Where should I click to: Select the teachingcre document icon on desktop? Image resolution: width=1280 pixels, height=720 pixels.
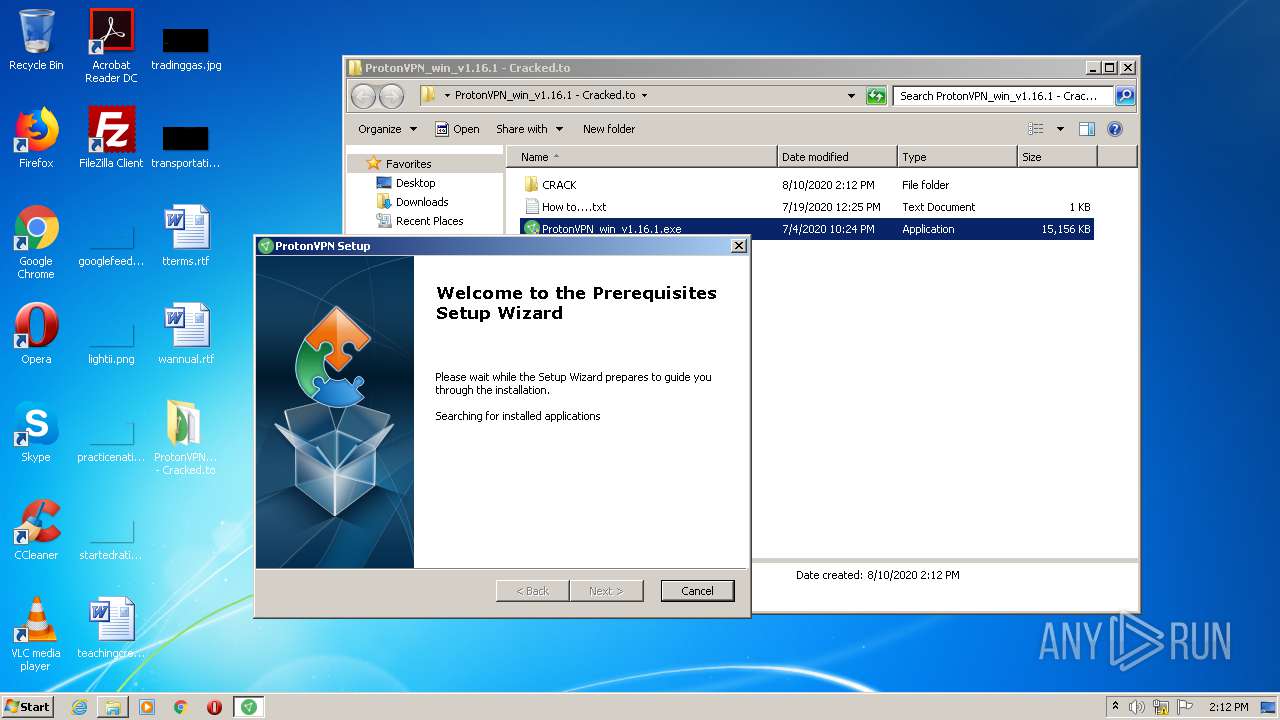point(111,628)
